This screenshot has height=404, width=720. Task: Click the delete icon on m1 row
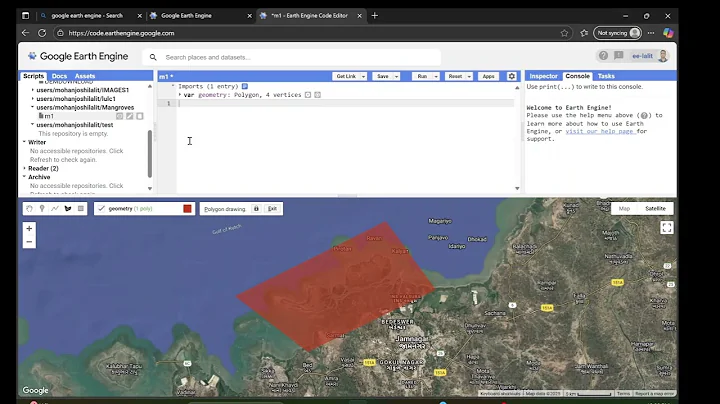click(140, 116)
